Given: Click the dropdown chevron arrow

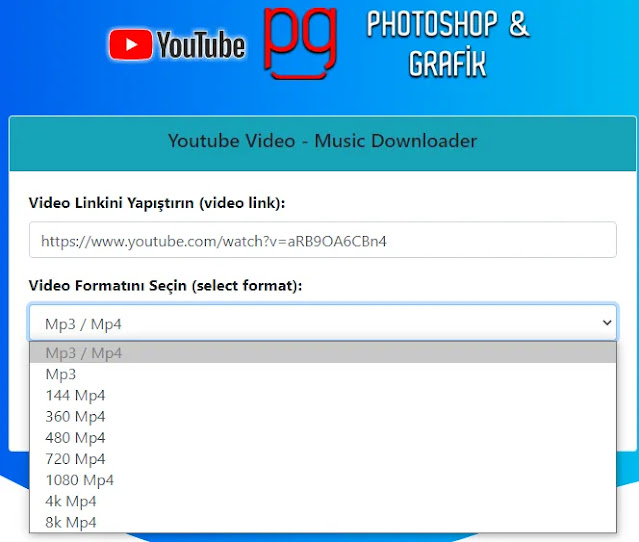Looking at the screenshot, I should point(607,323).
